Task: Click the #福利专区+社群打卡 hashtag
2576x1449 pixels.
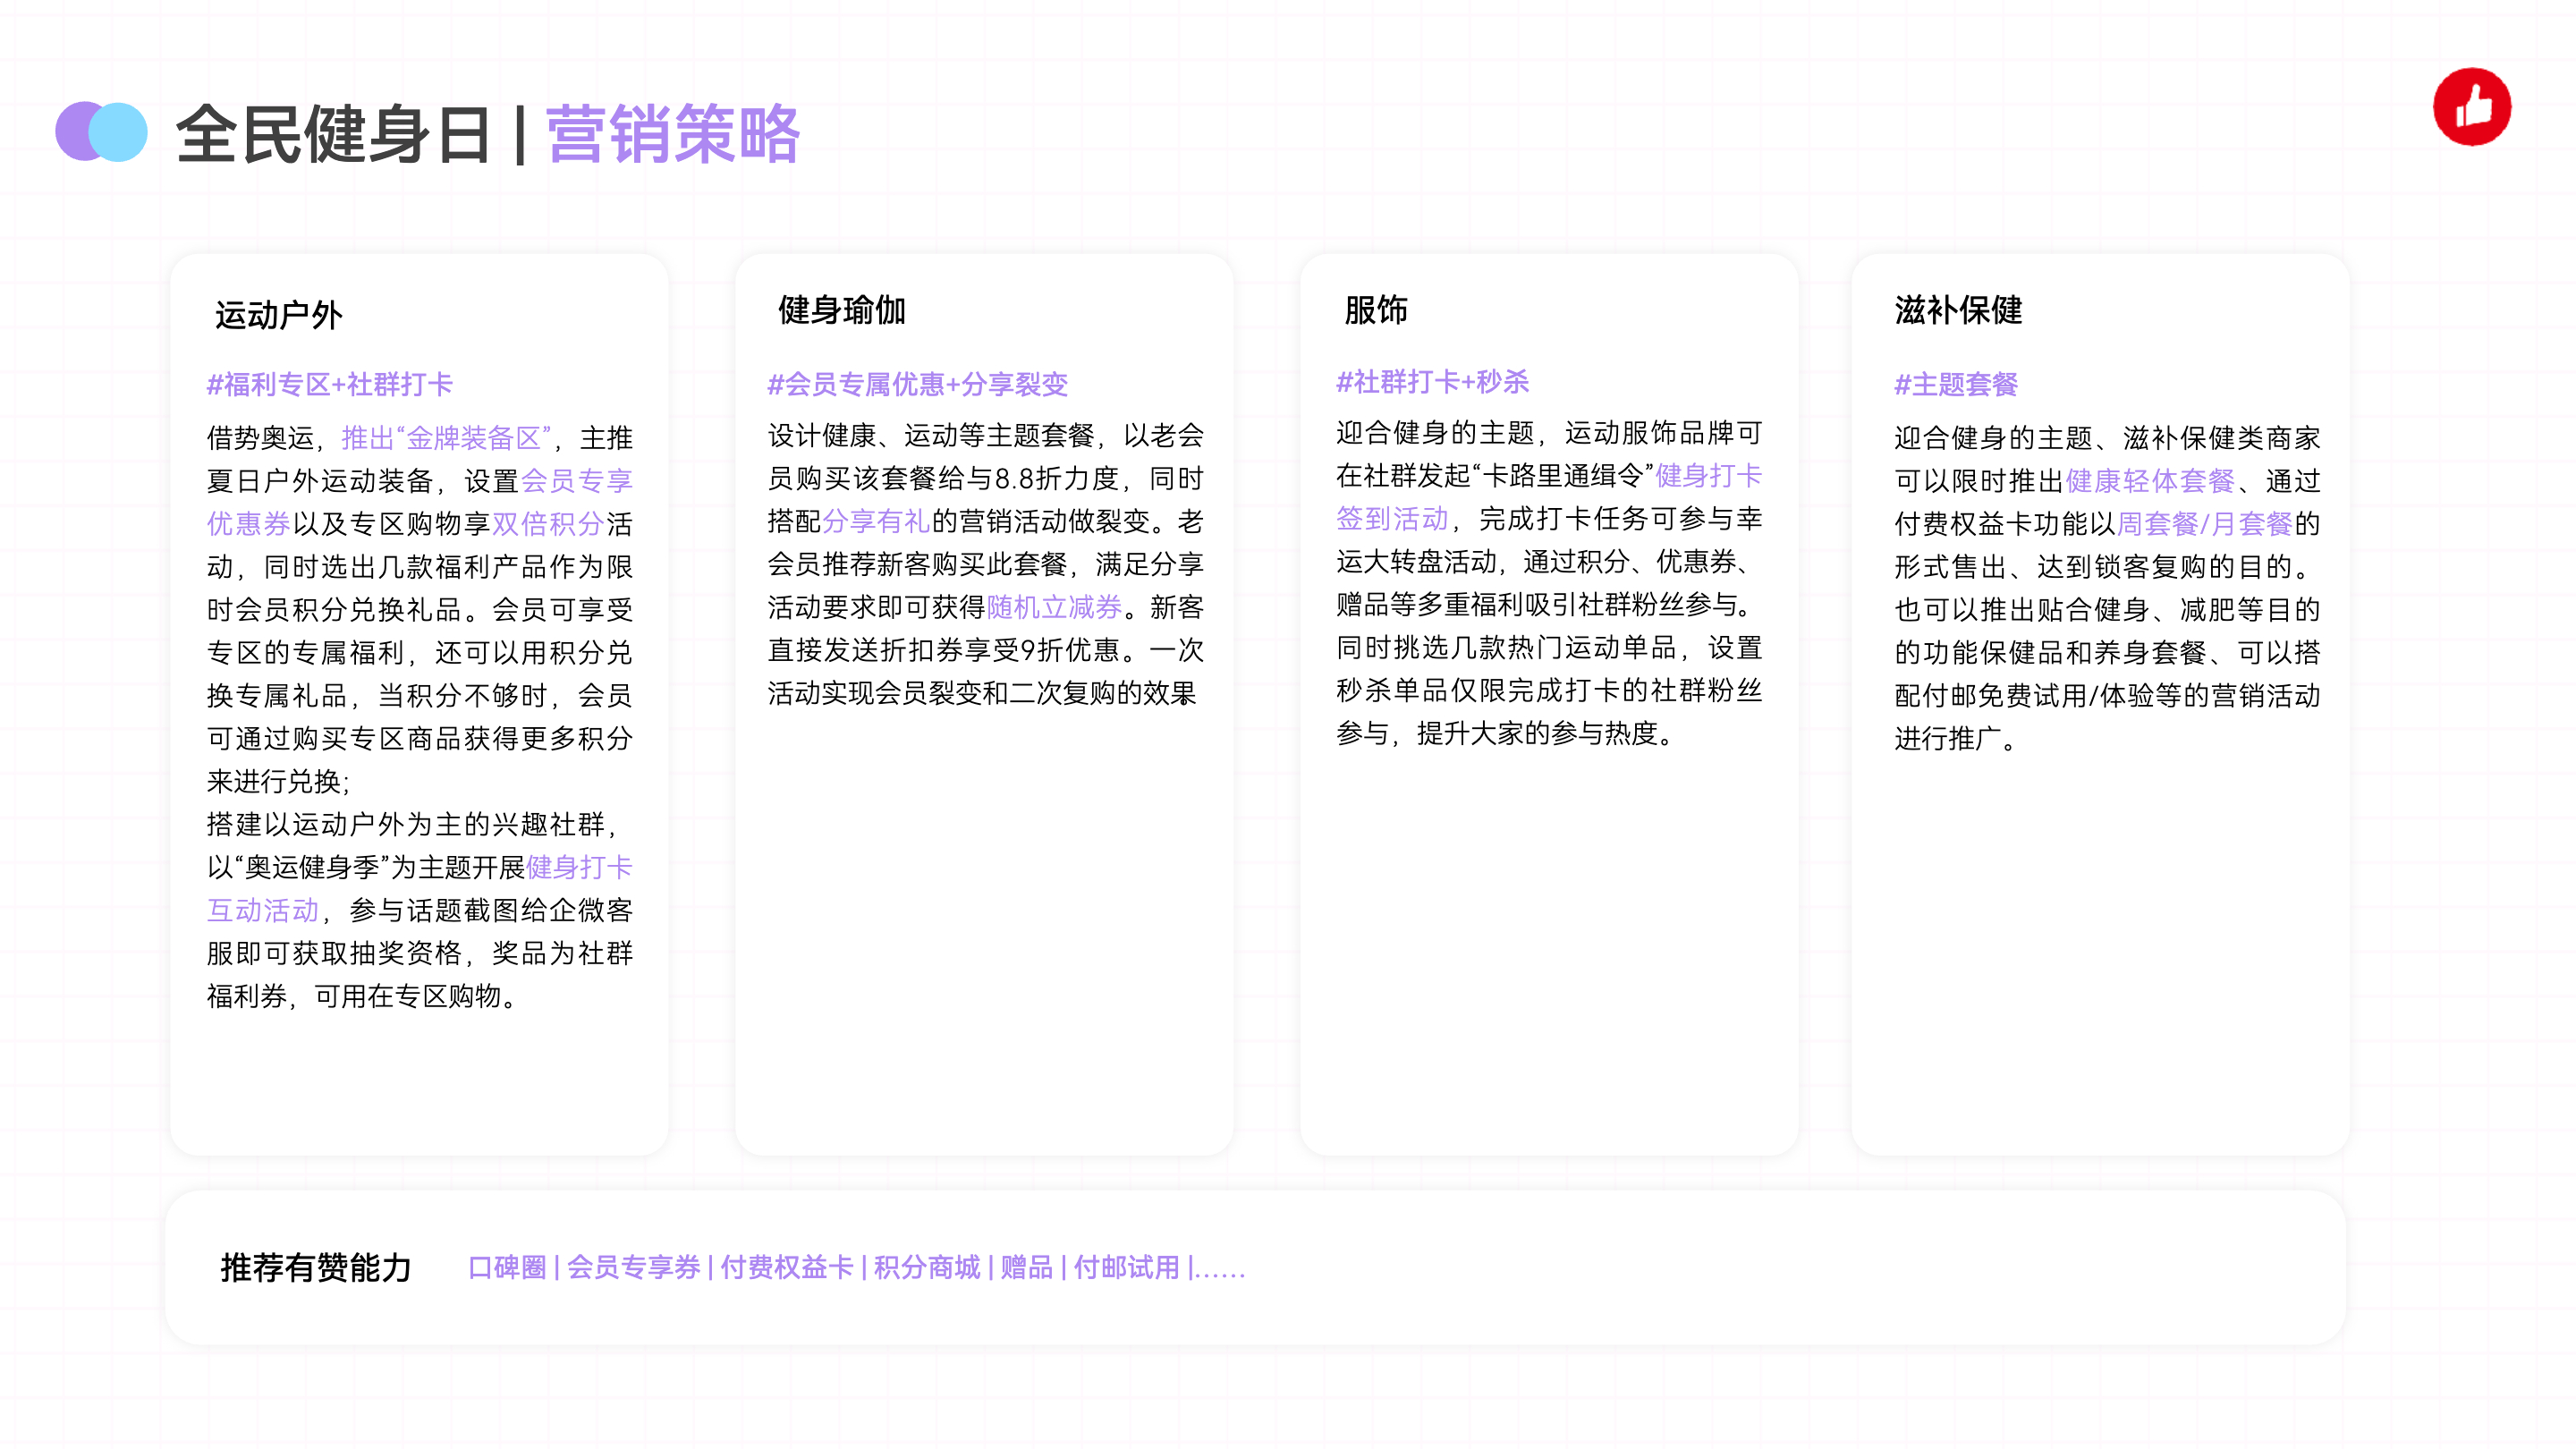Action: click(x=329, y=384)
